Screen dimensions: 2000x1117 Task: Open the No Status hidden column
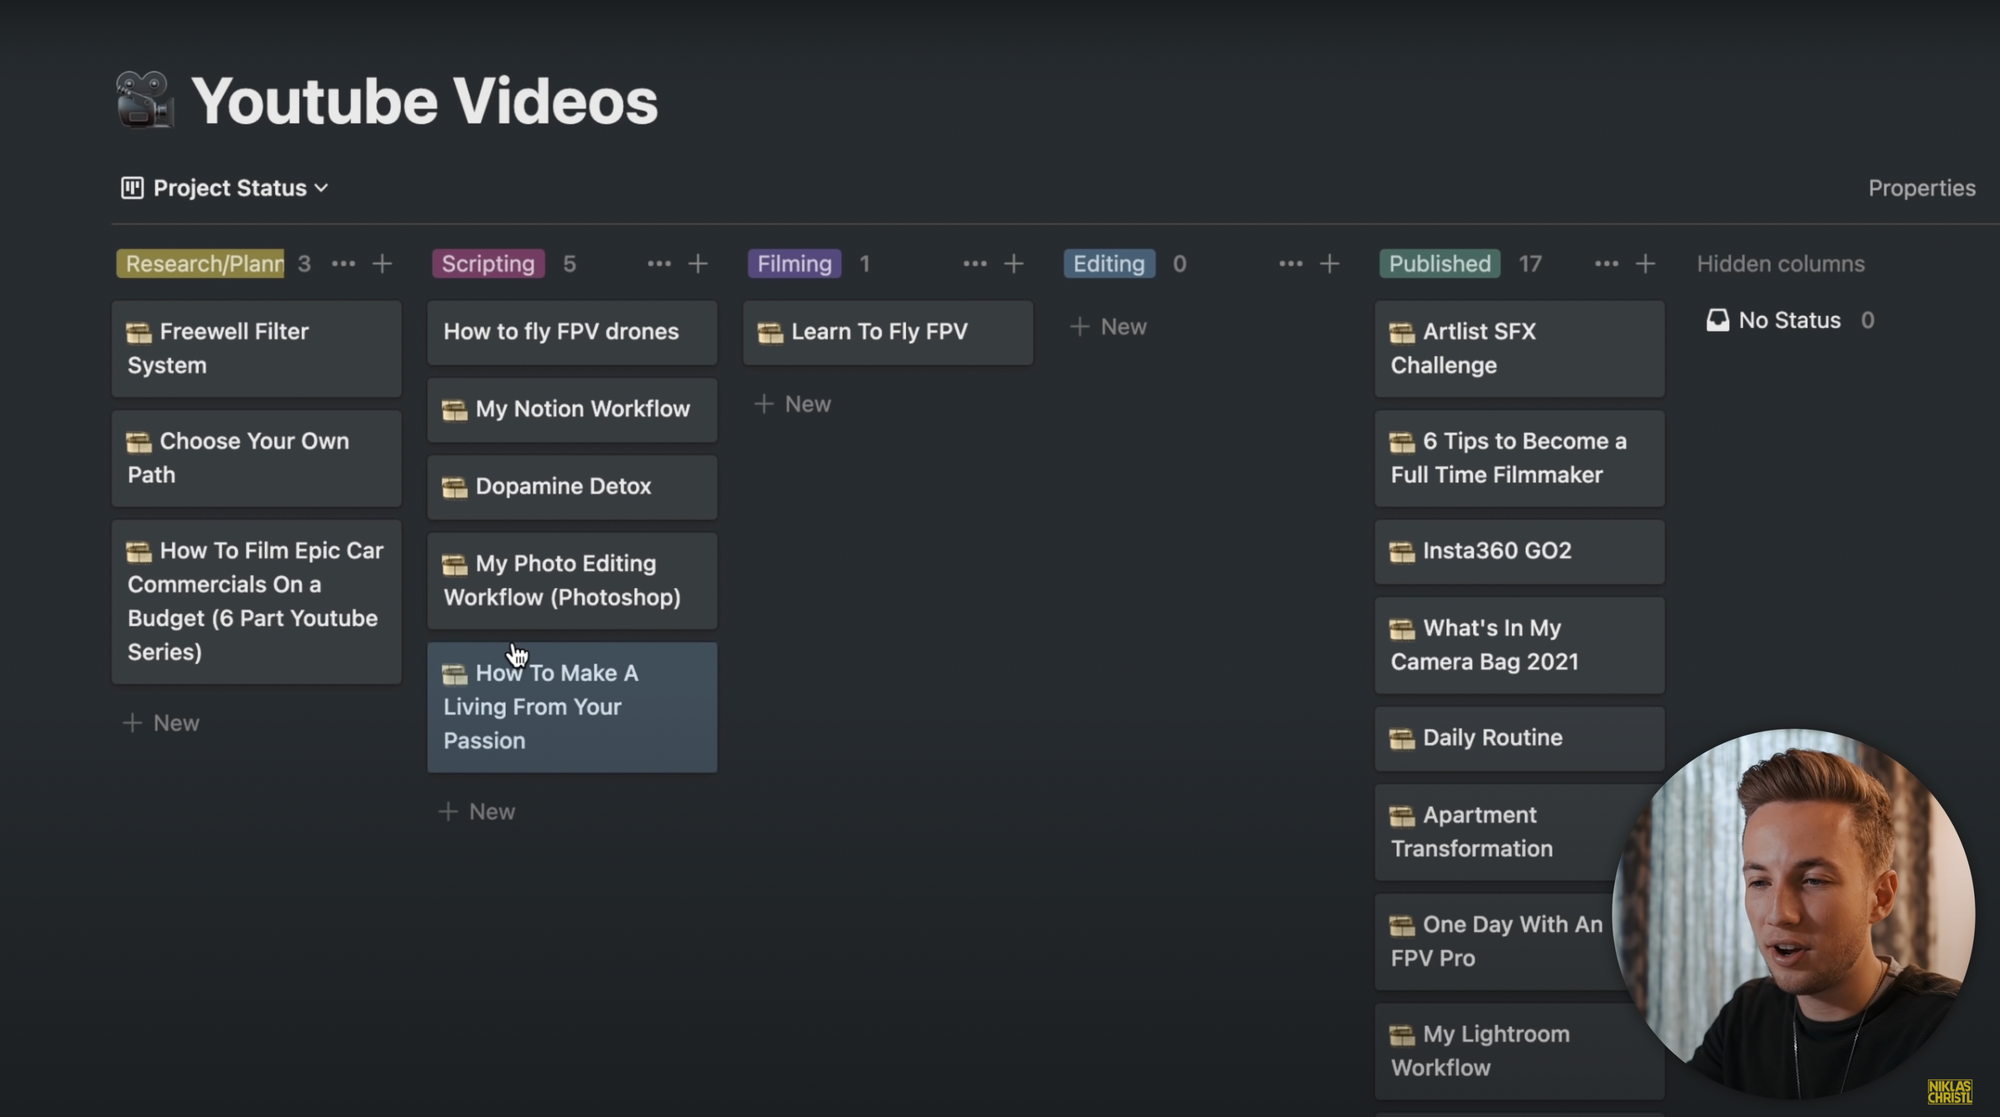click(1790, 320)
